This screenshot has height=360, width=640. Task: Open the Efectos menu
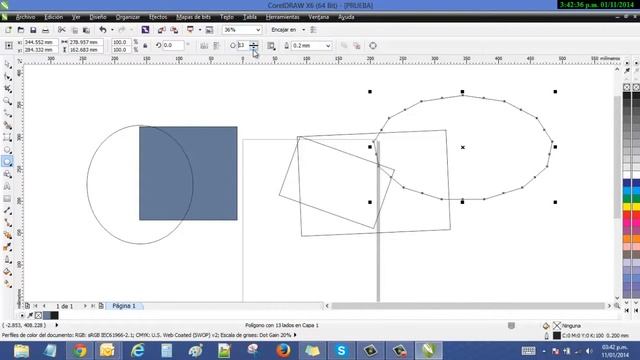click(x=158, y=17)
